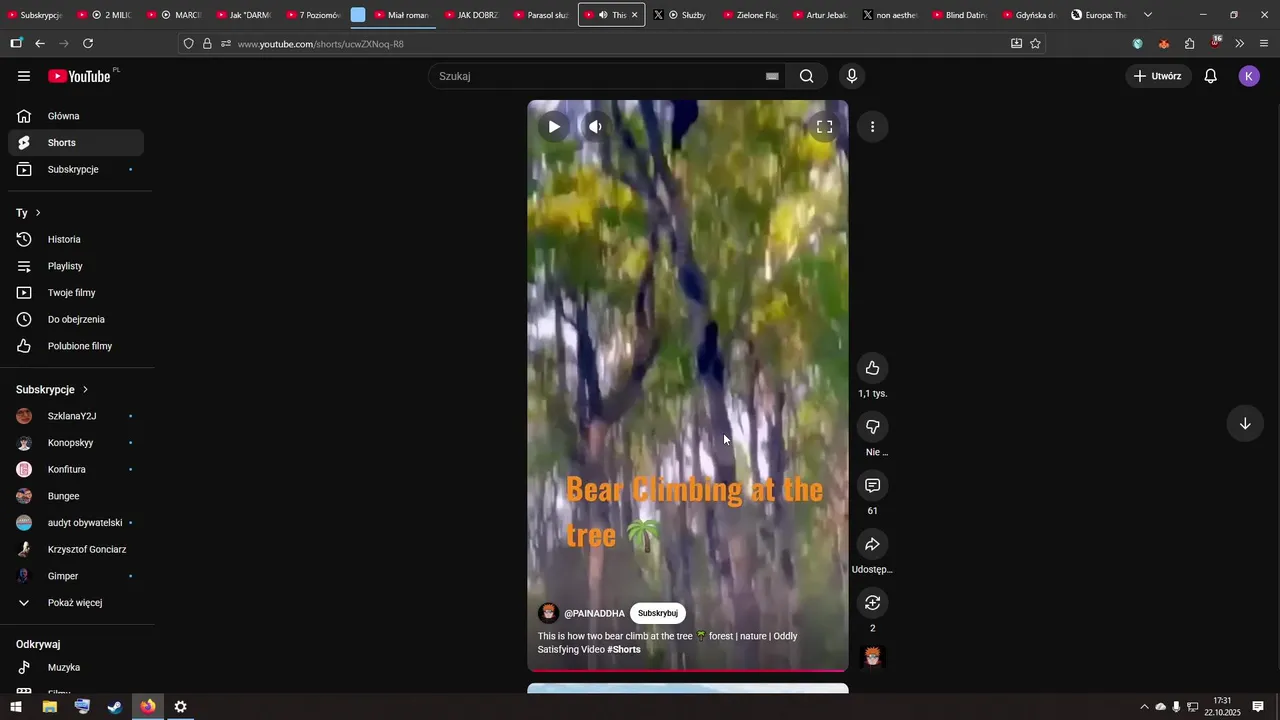
Task: Open YouTube notifications bell
Action: tap(1211, 76)
